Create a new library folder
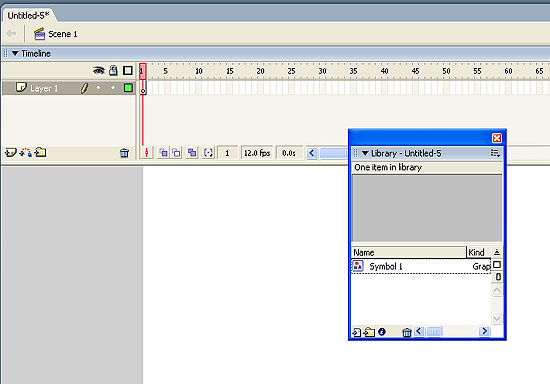550x384 pixels. point(369,332)
